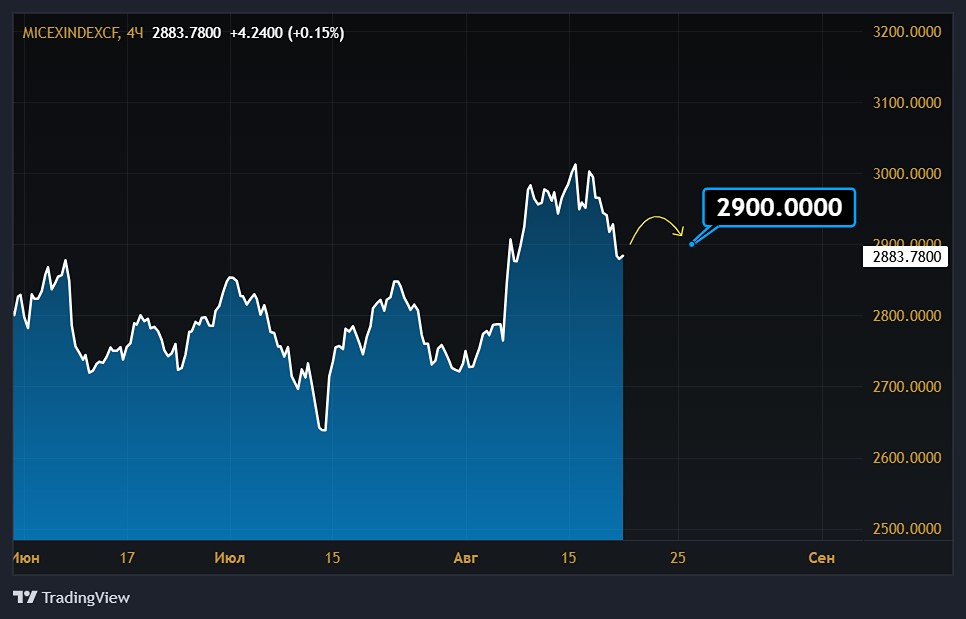This screenshot has height=619, width=966.
Task: Click the Июн label on the time axis
Action: pos(27,558)
